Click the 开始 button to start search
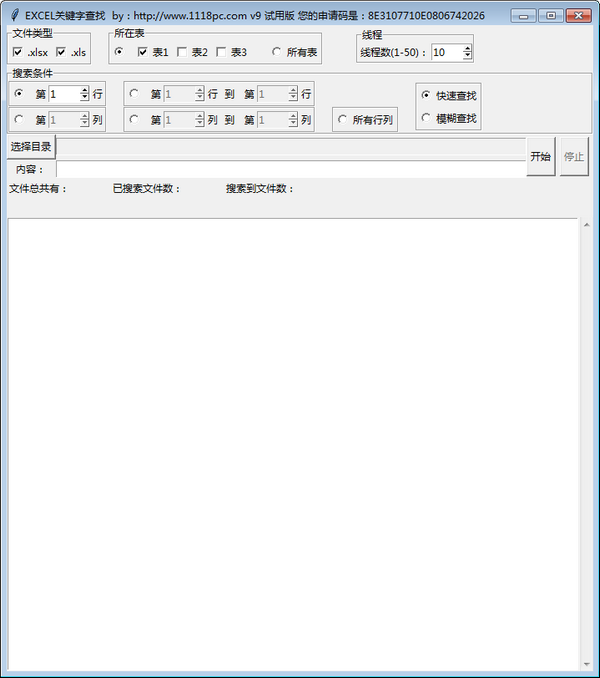The height and width of the screenshot is (678, 600). 541,157
